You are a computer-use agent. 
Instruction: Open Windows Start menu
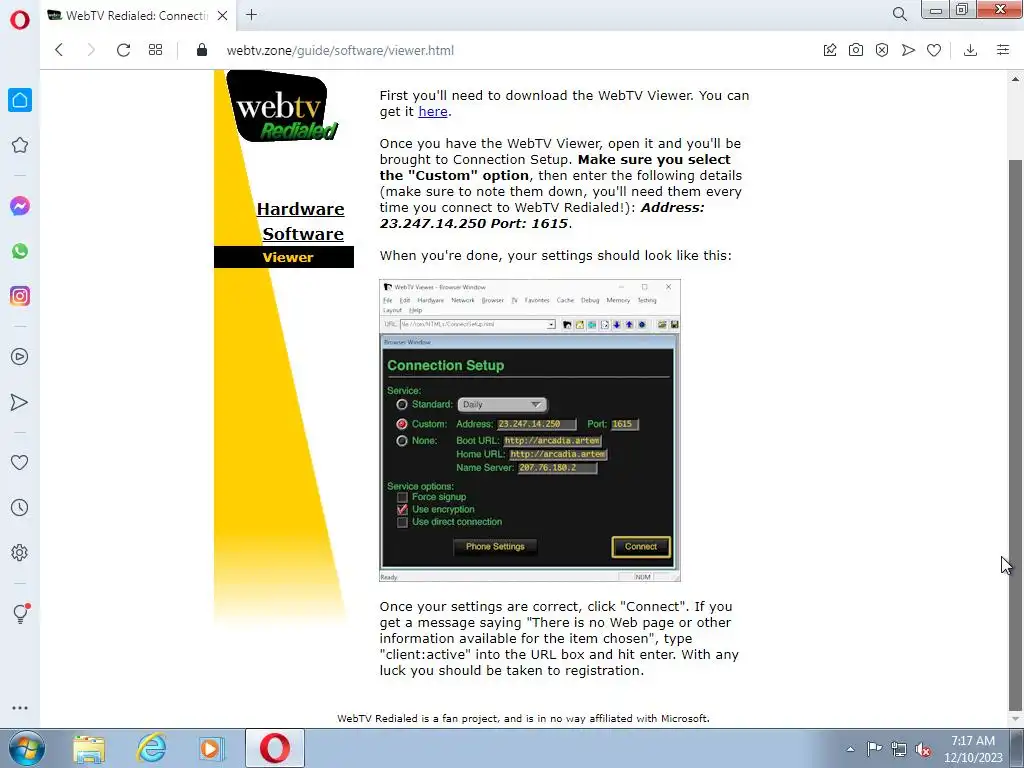point(26,748)
